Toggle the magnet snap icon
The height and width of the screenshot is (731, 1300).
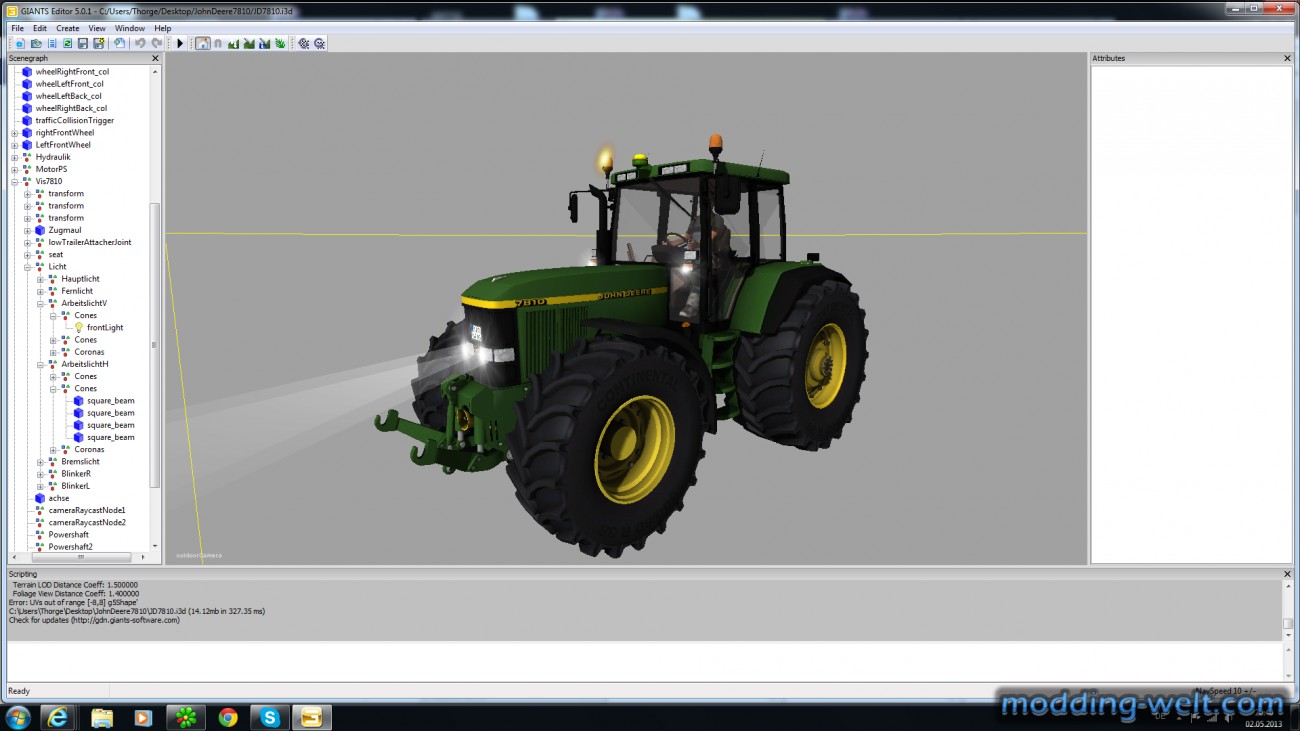pos(218,43)
